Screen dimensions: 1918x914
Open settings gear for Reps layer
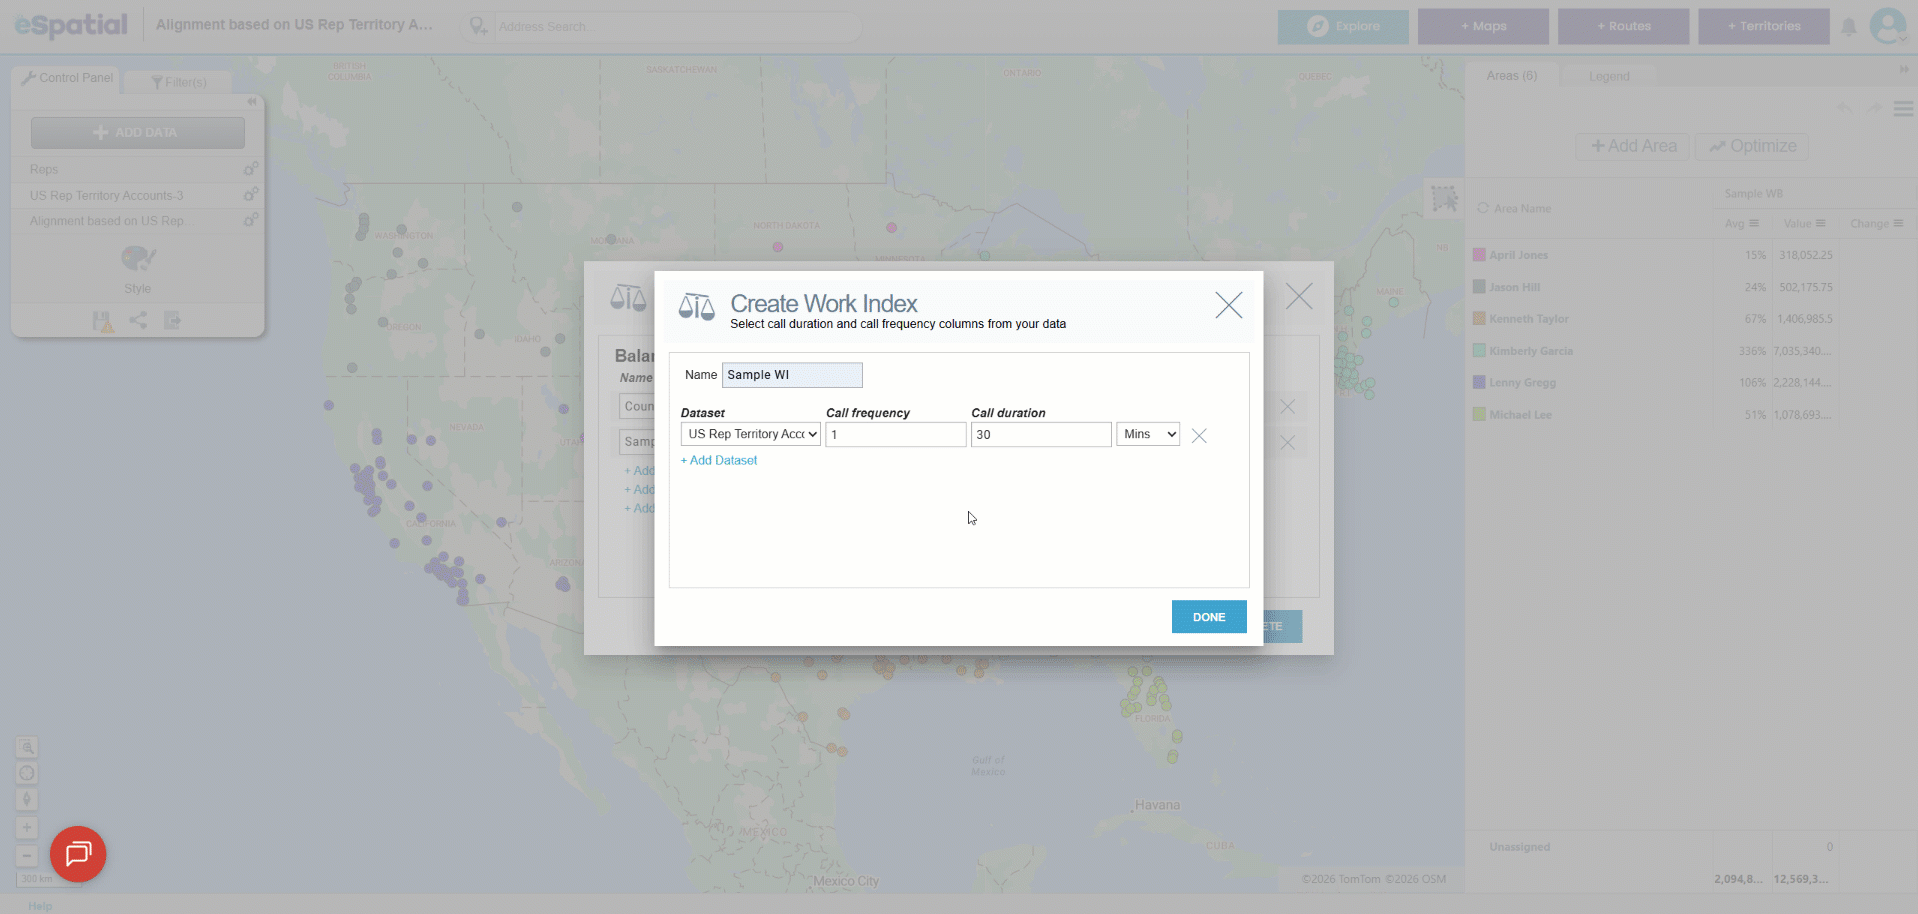251,169
